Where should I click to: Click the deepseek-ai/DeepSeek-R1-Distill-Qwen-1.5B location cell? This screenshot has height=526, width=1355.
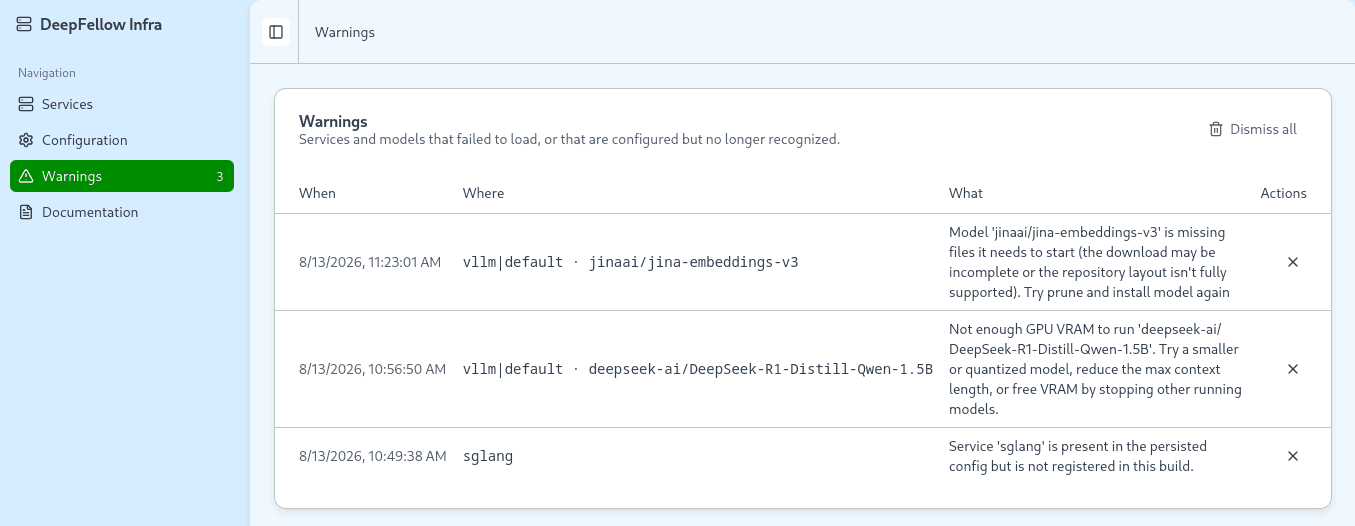click(698, 369)
